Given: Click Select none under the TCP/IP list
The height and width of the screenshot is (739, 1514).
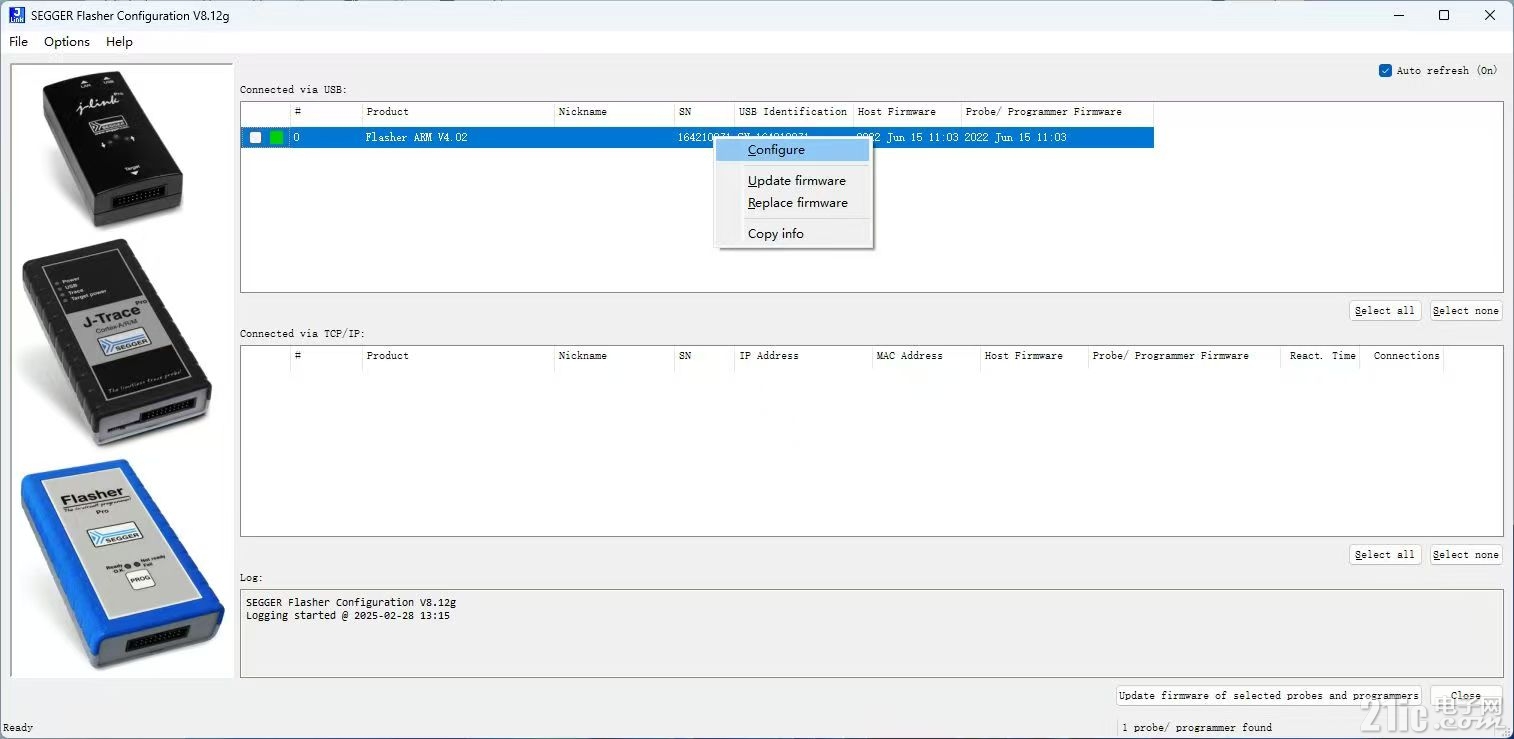Looking at the screenshot, I should point(1466,555).
